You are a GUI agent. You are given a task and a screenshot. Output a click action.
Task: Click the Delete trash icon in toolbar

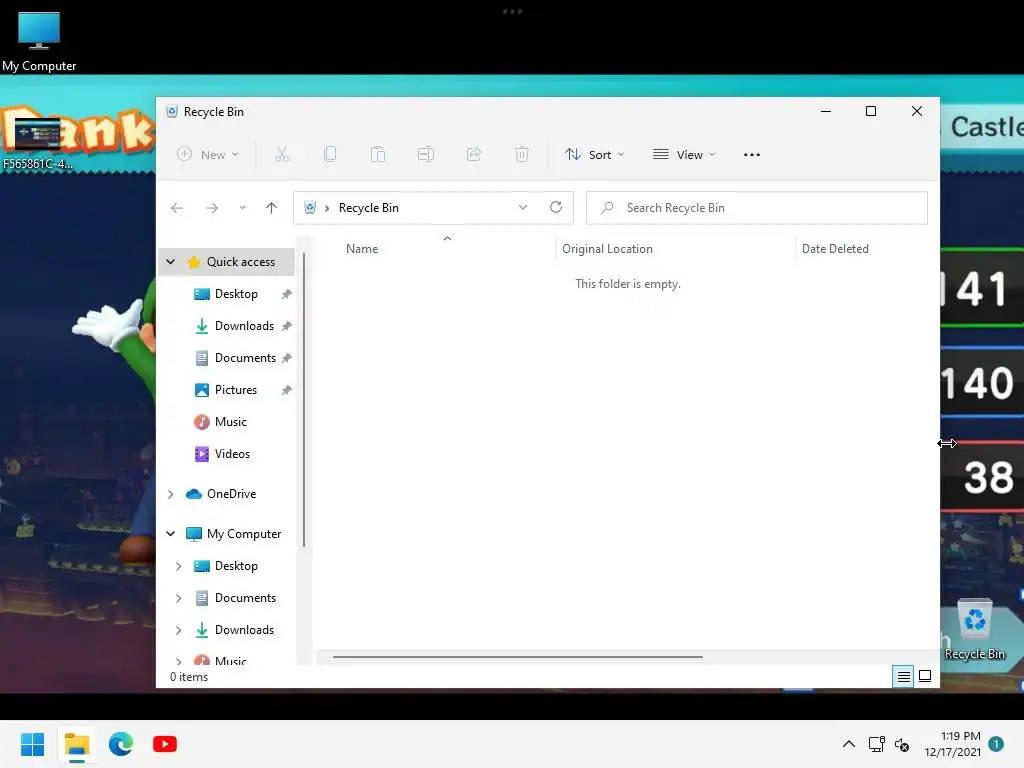(x=521, y=155)
